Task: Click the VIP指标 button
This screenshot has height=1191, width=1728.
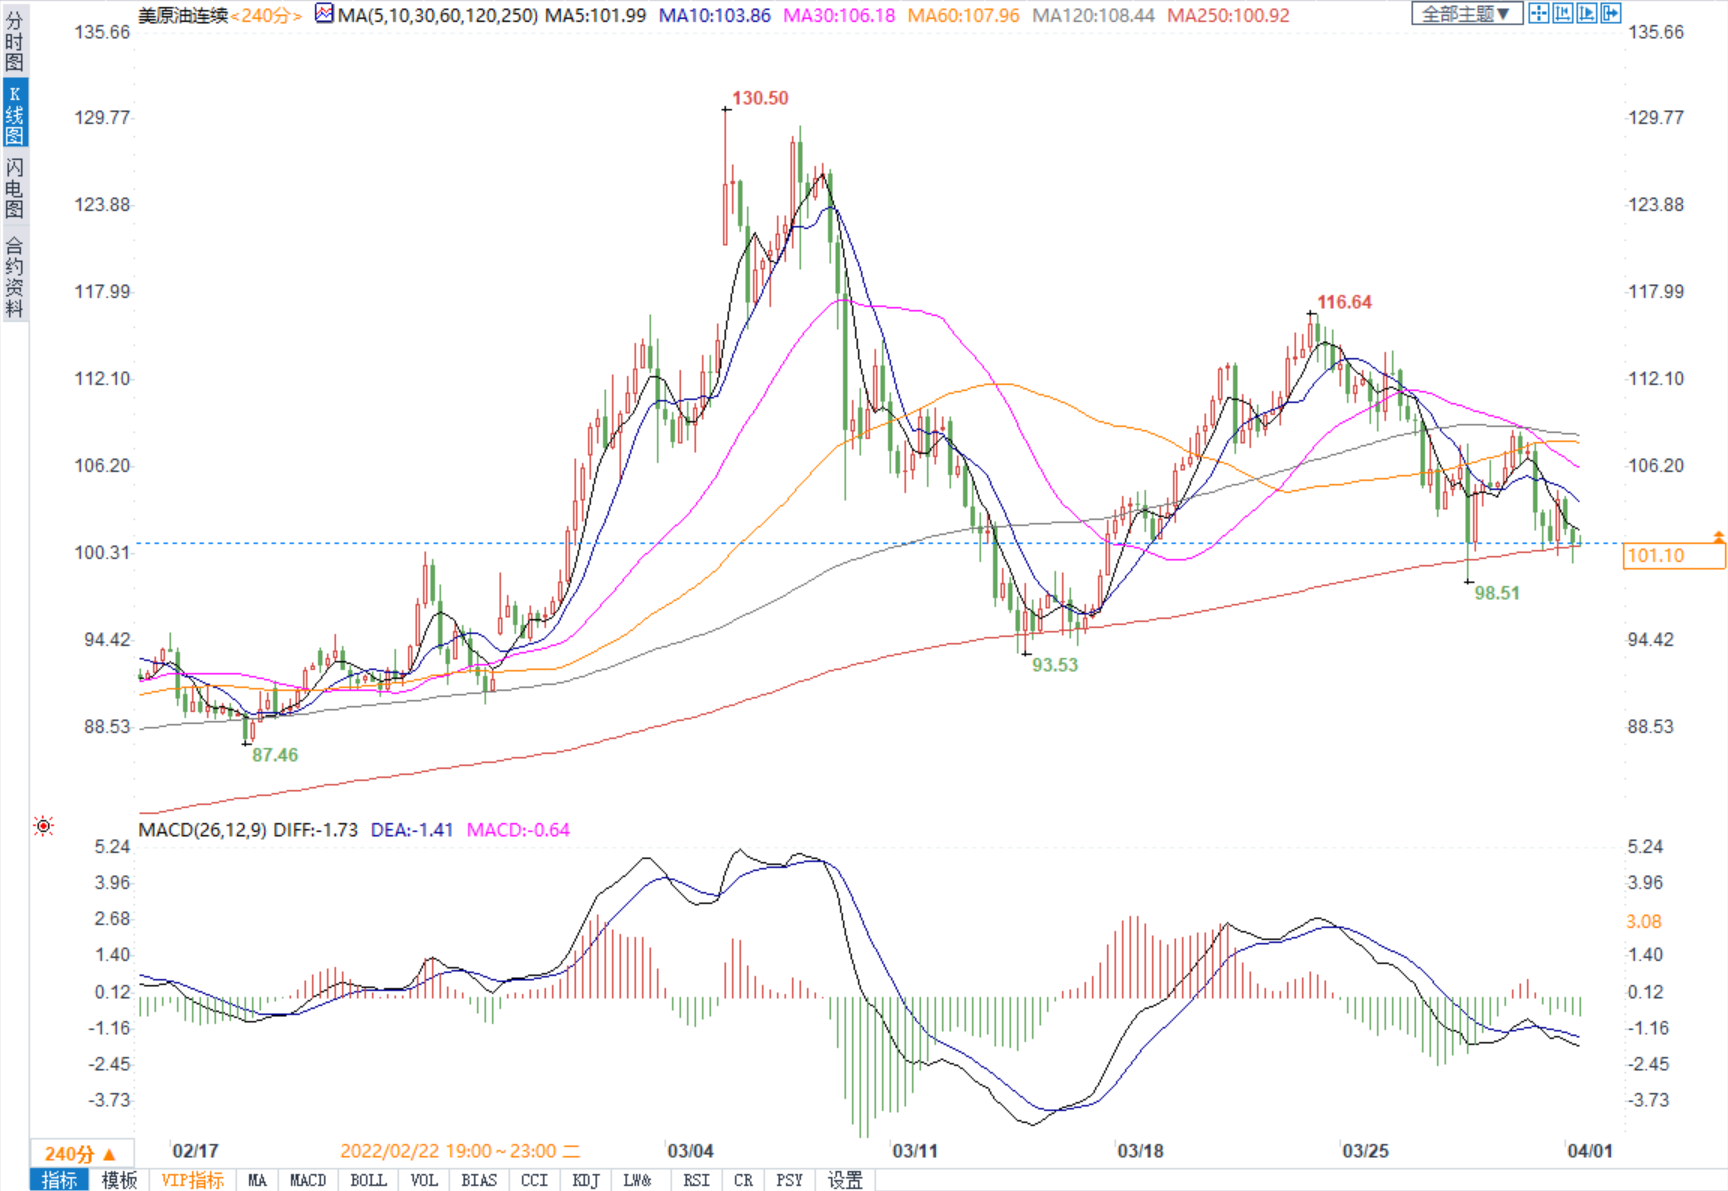Action: (x=192, y=1180)
